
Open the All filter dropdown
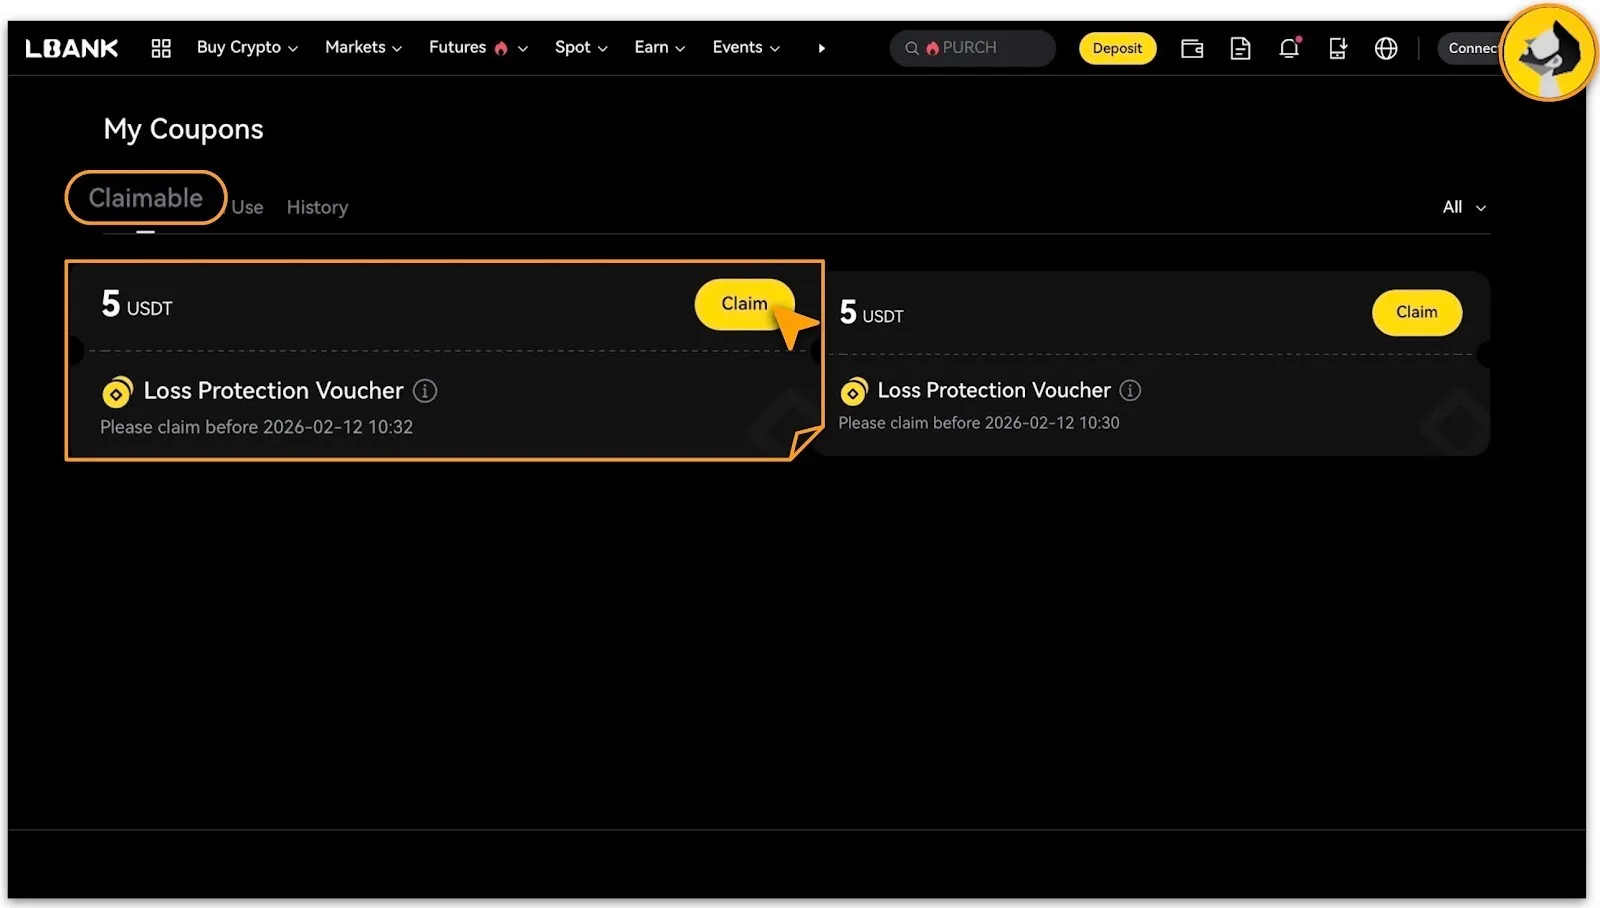[x=1463, y=207]
